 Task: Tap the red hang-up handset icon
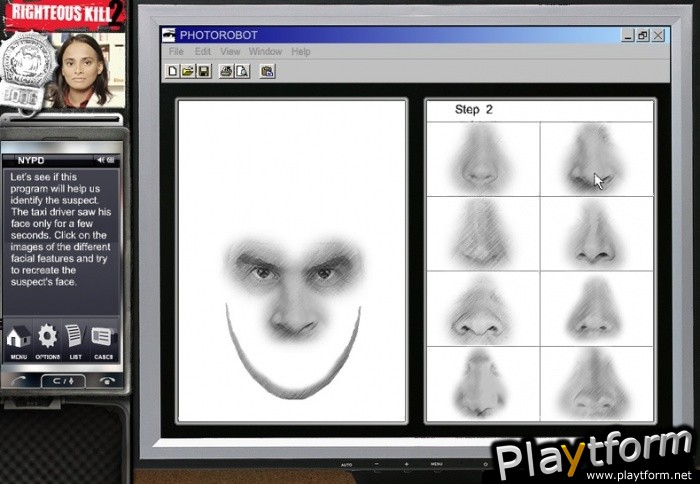pos(107,381)
